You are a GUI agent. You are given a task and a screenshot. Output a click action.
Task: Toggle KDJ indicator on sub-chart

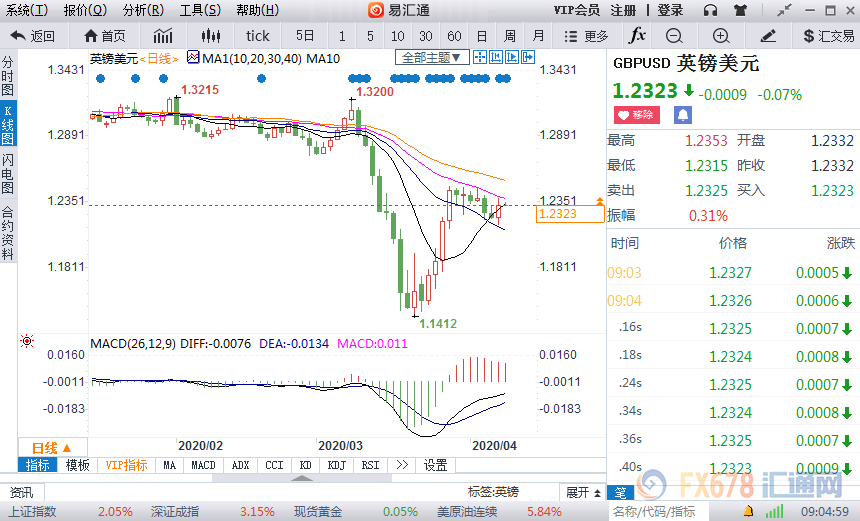pyautogui.click(x=337, y=465)
